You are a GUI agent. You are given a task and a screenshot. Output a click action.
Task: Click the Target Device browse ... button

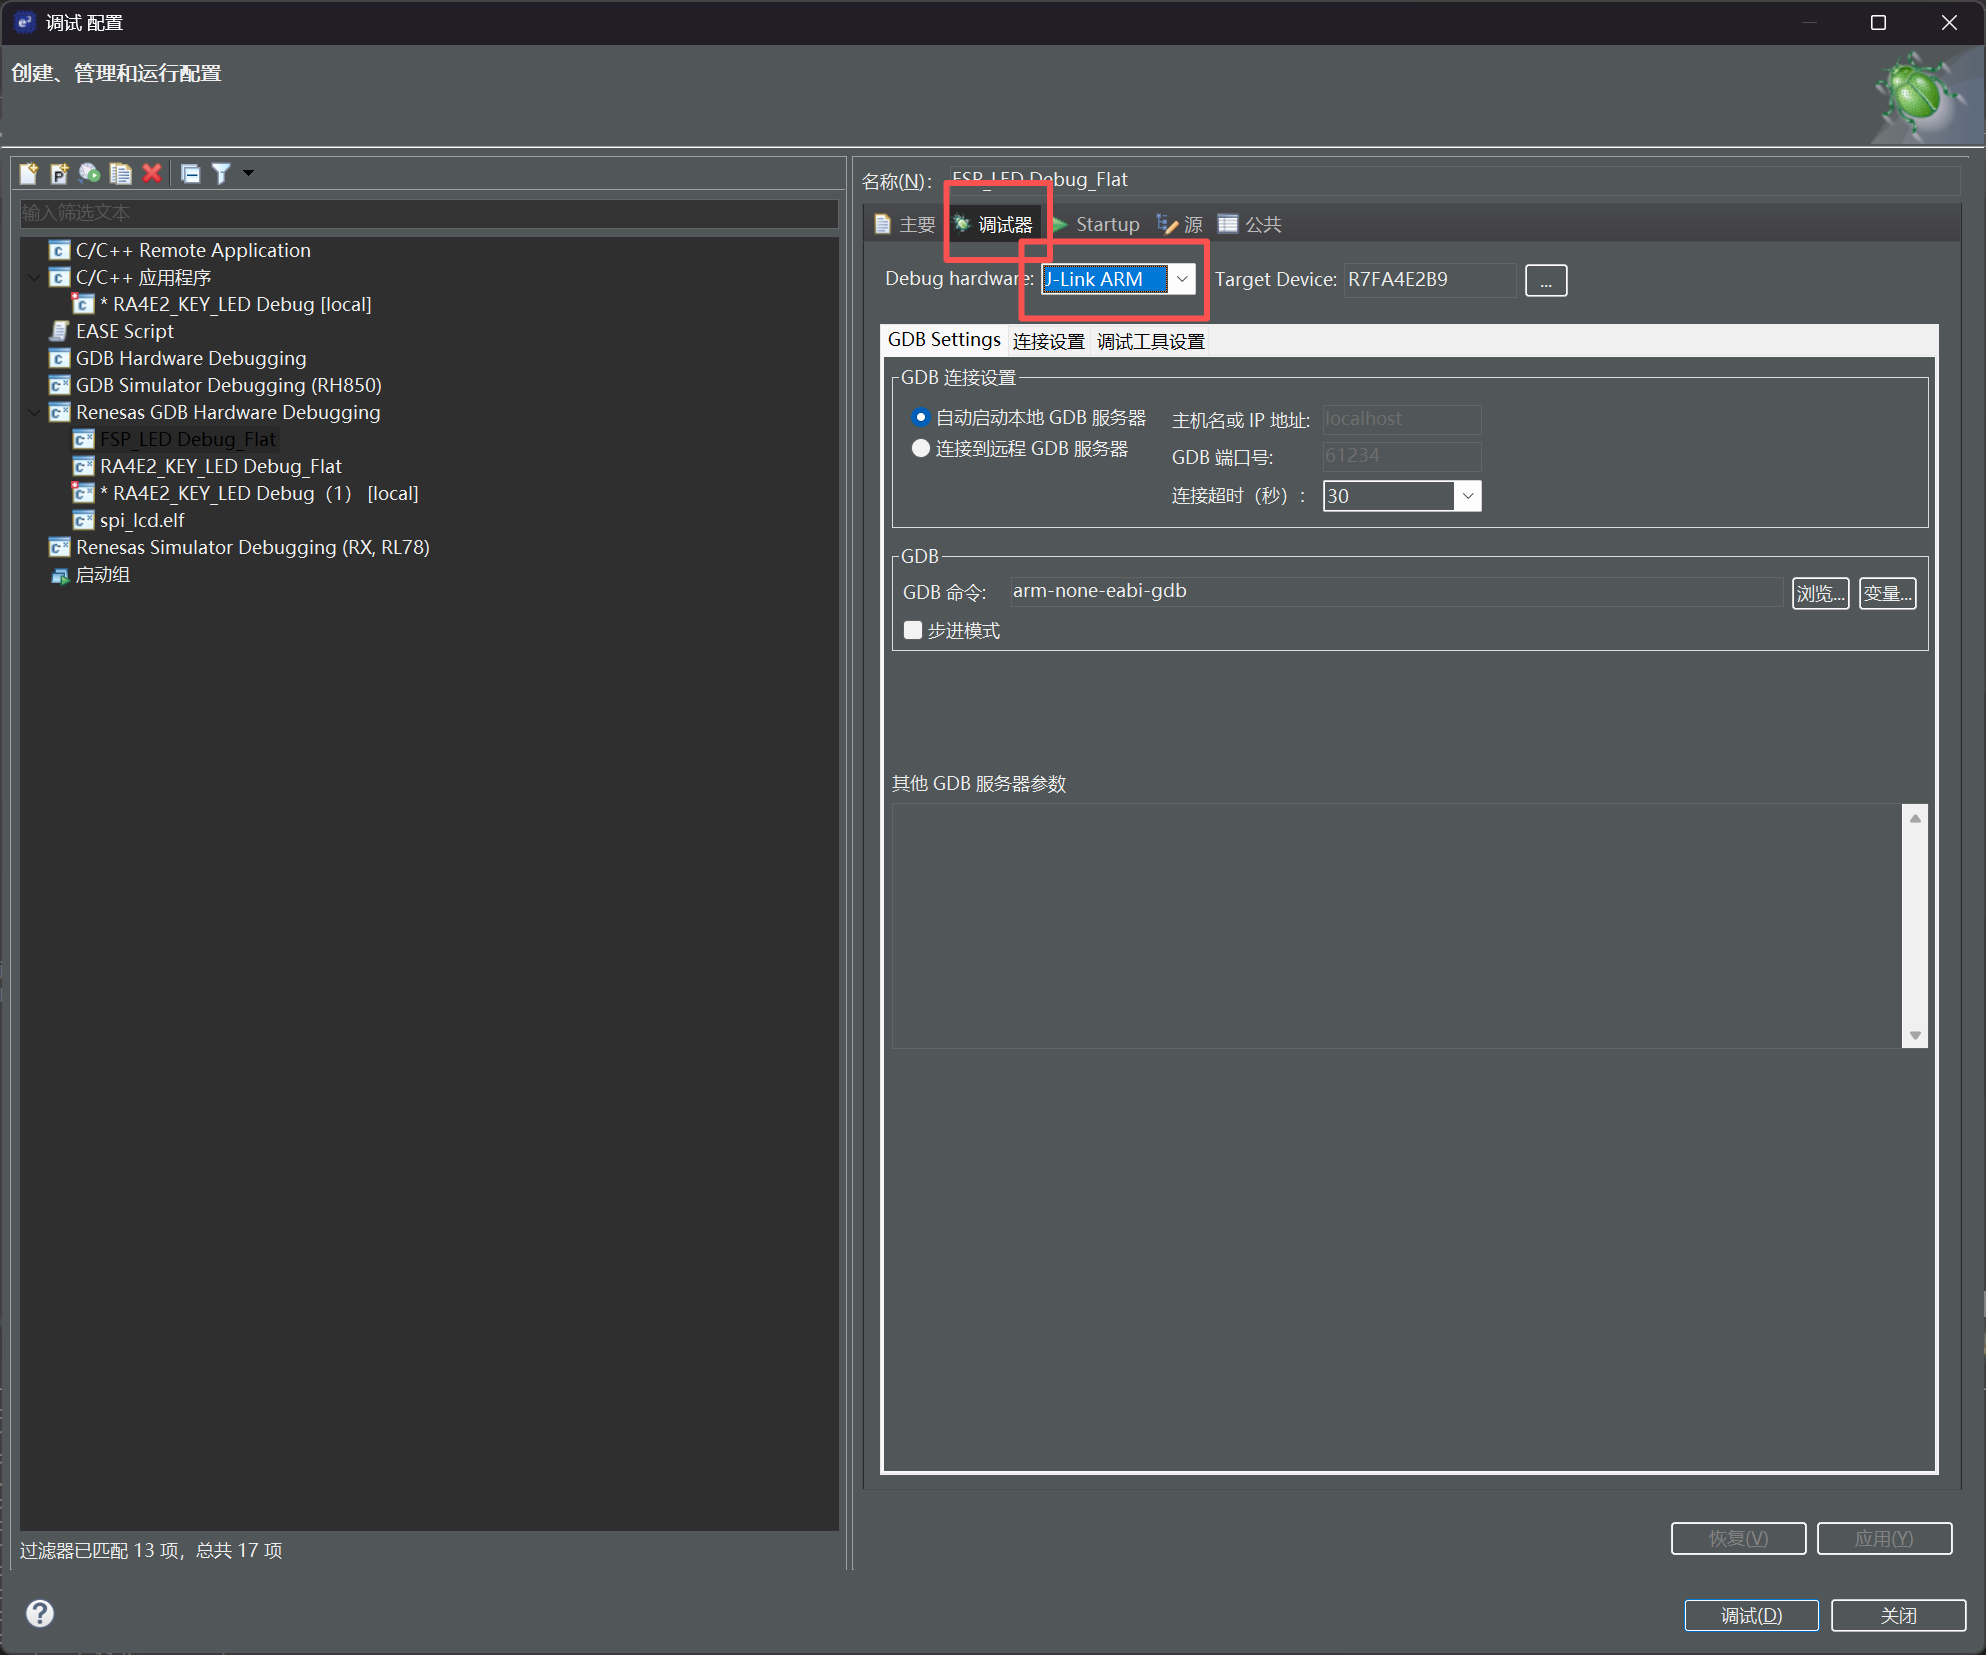(1545, 280)
